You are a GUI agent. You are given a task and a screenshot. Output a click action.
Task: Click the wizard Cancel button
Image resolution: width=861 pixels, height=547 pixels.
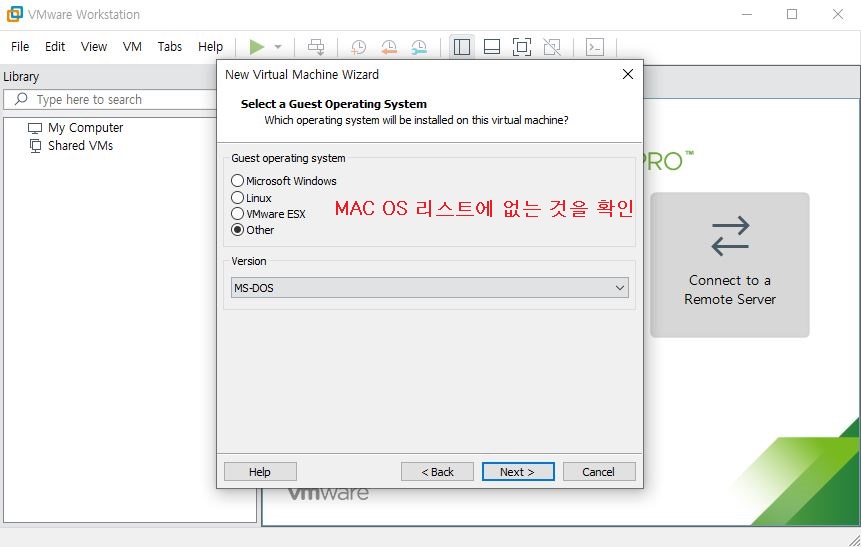coord(599,472)
